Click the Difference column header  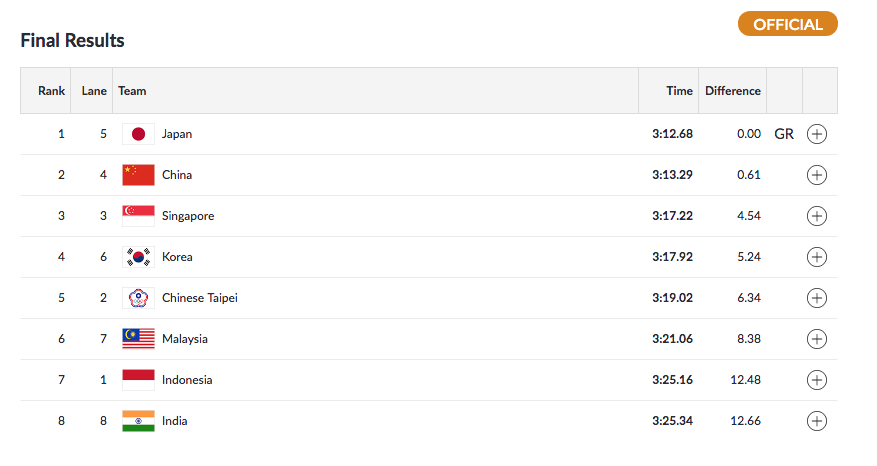pos(732,91)
